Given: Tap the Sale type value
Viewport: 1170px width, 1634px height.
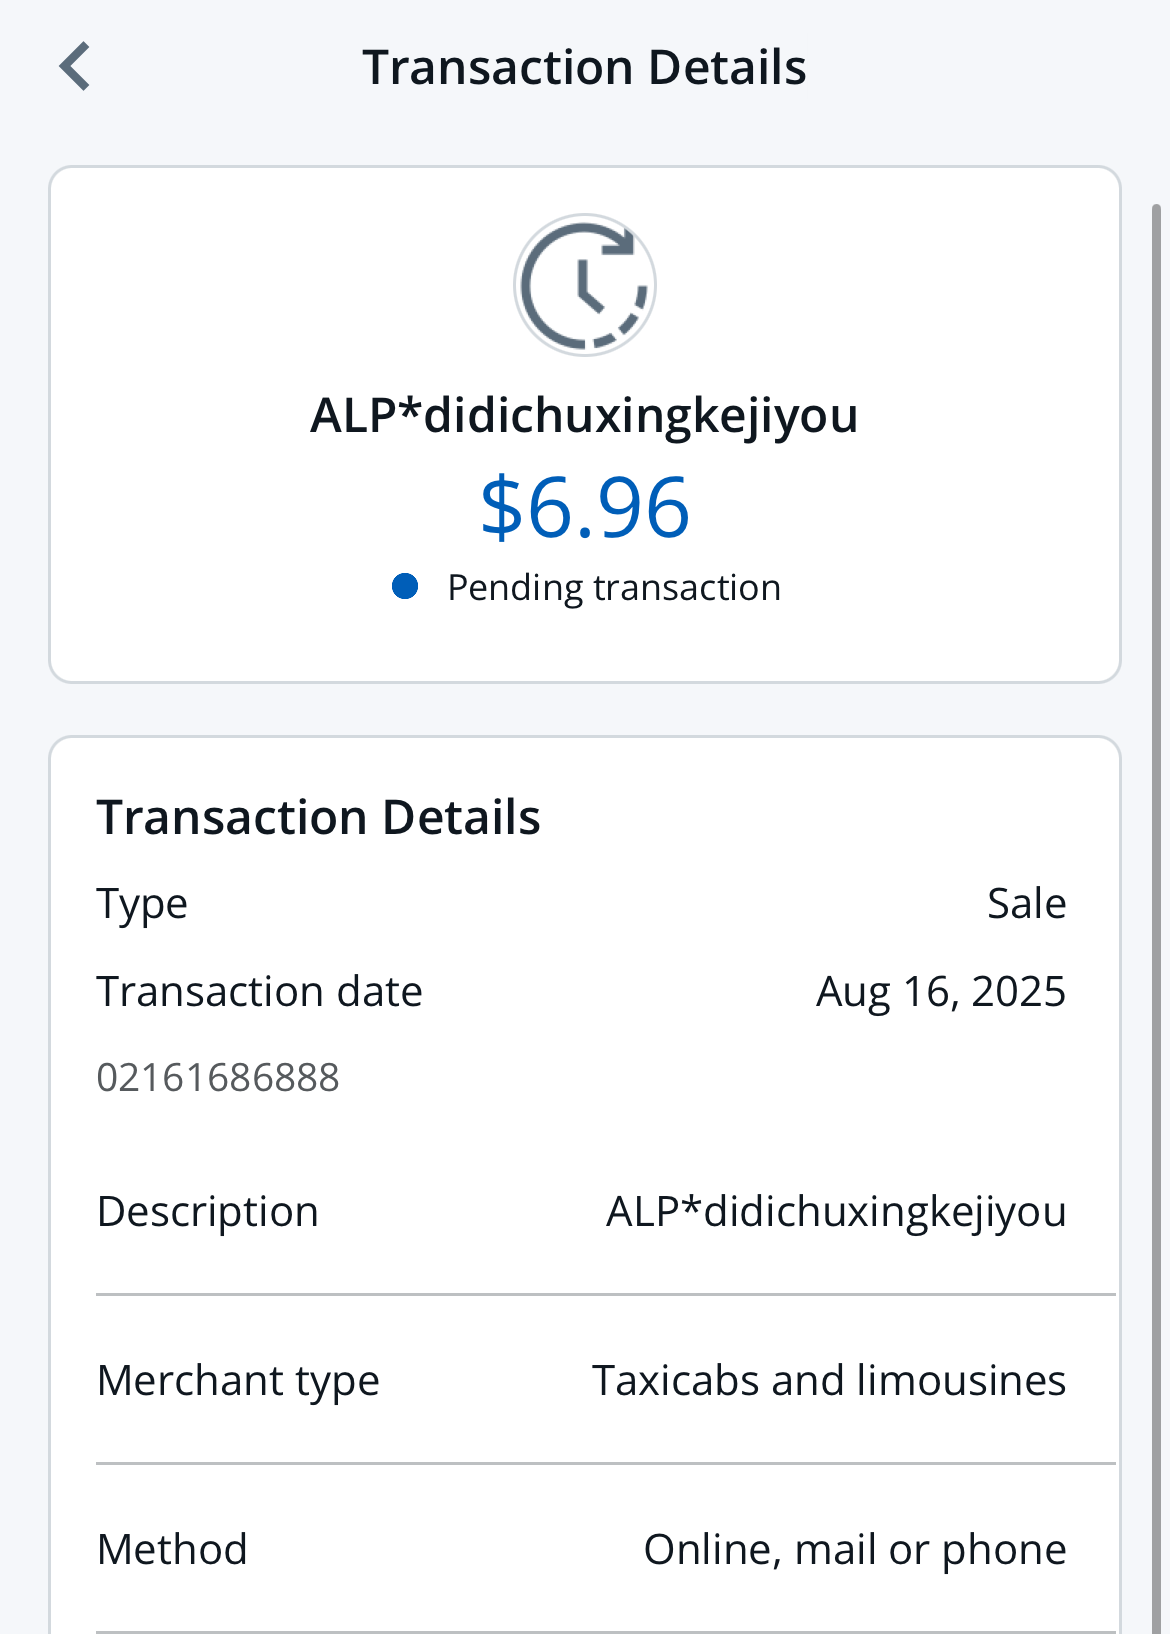Looking at the screenshot, I should click(1026, 904).
